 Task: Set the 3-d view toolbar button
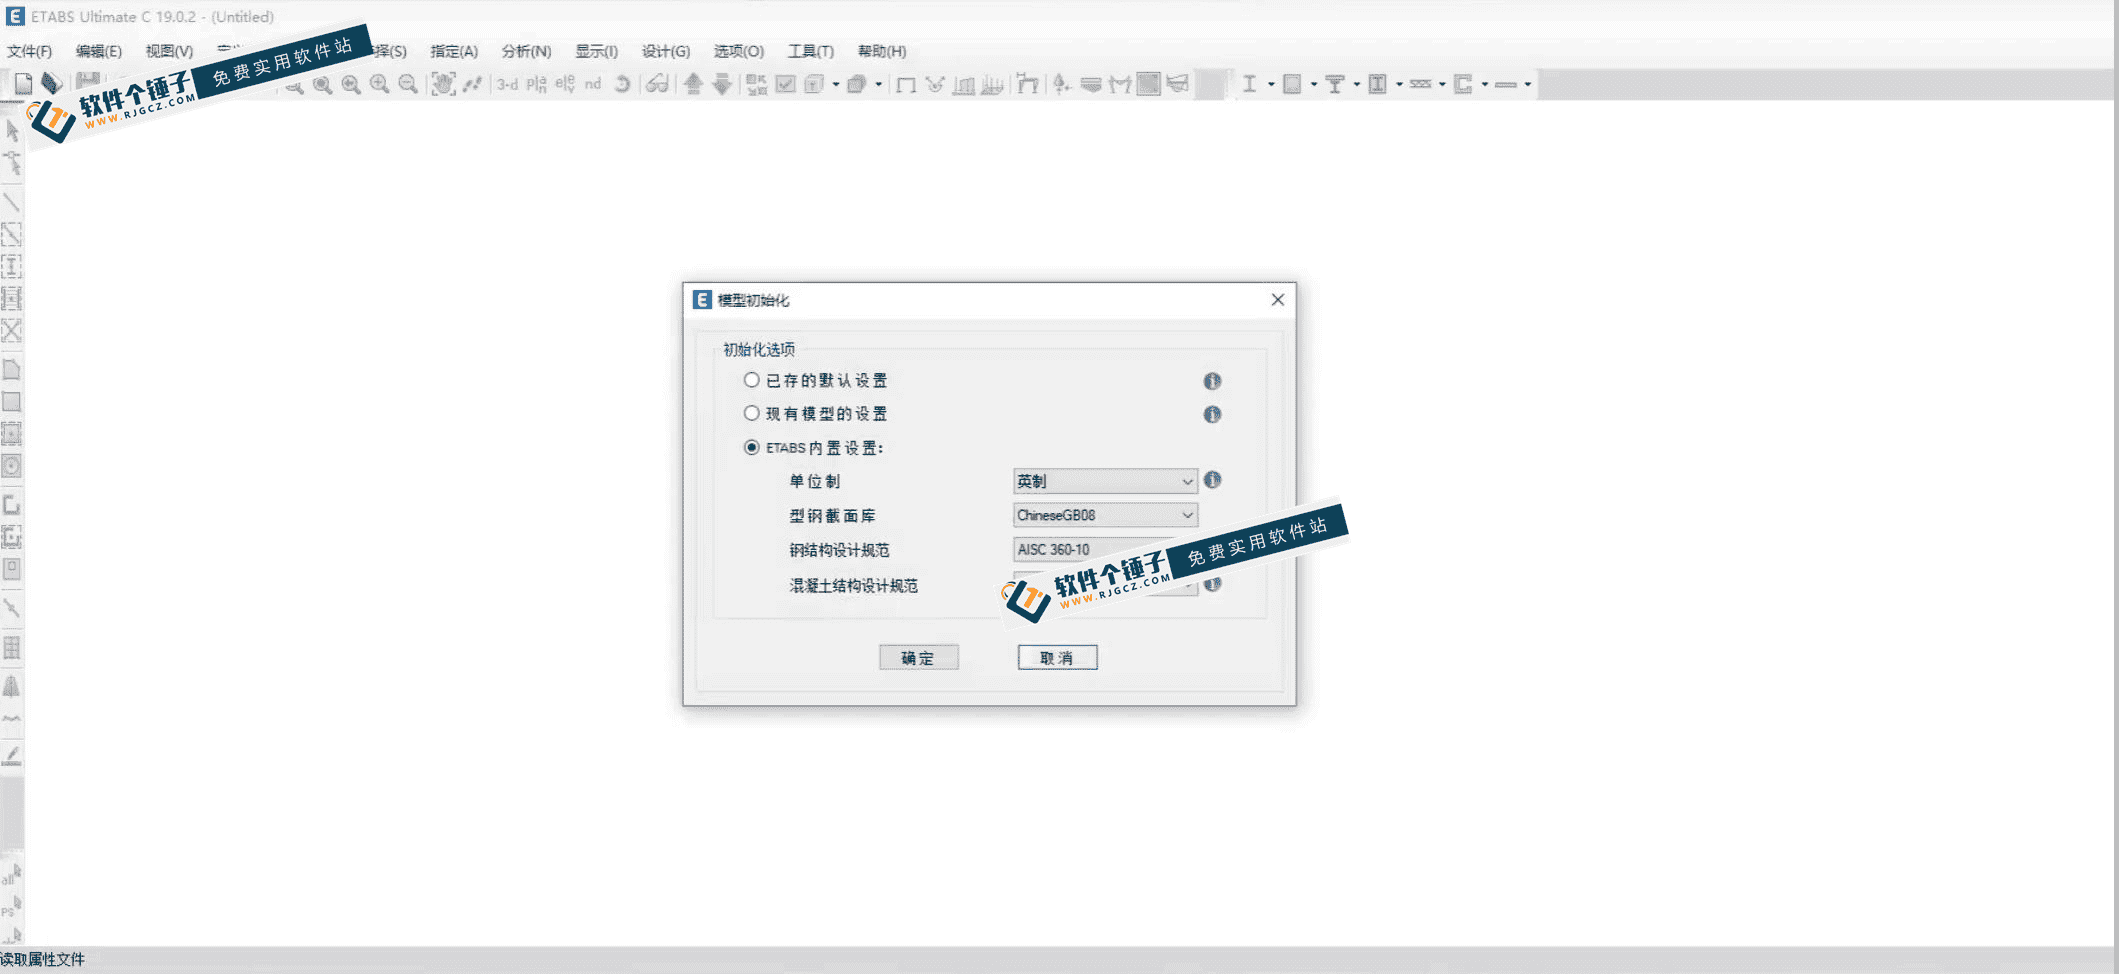tap(507, 84)
